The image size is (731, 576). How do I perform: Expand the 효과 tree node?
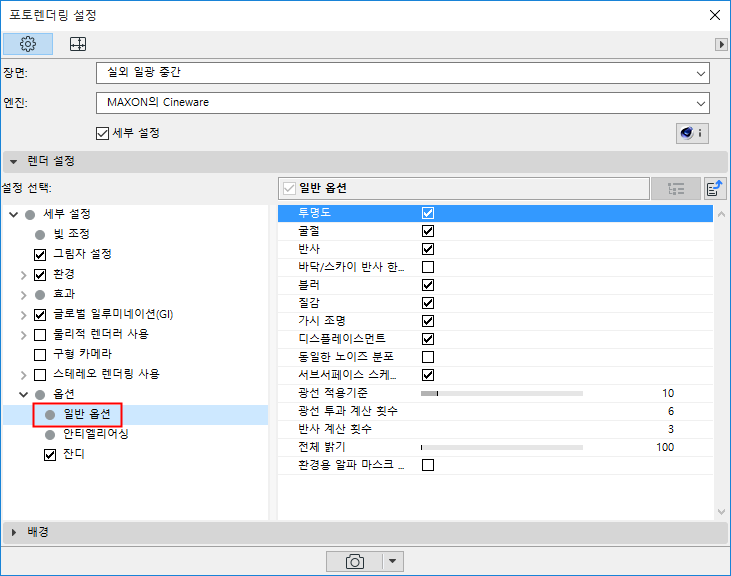tap(23, 295)
